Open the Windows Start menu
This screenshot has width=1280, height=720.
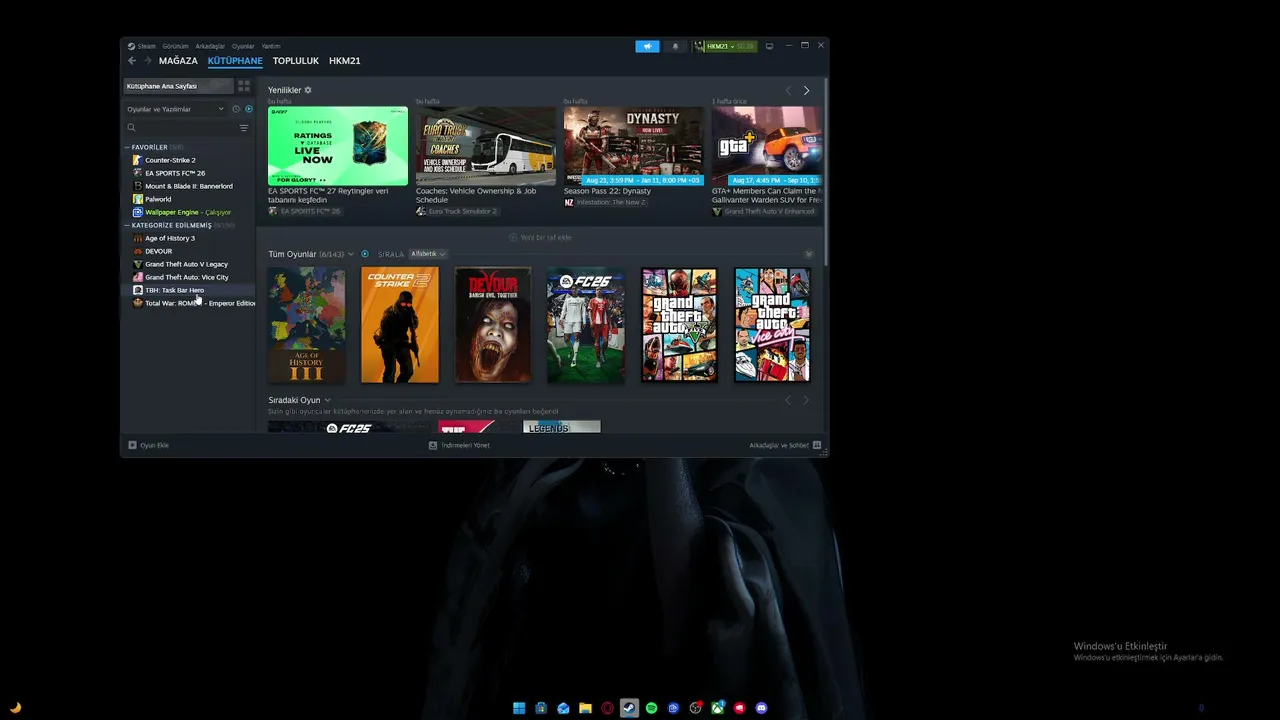[519, 708]
